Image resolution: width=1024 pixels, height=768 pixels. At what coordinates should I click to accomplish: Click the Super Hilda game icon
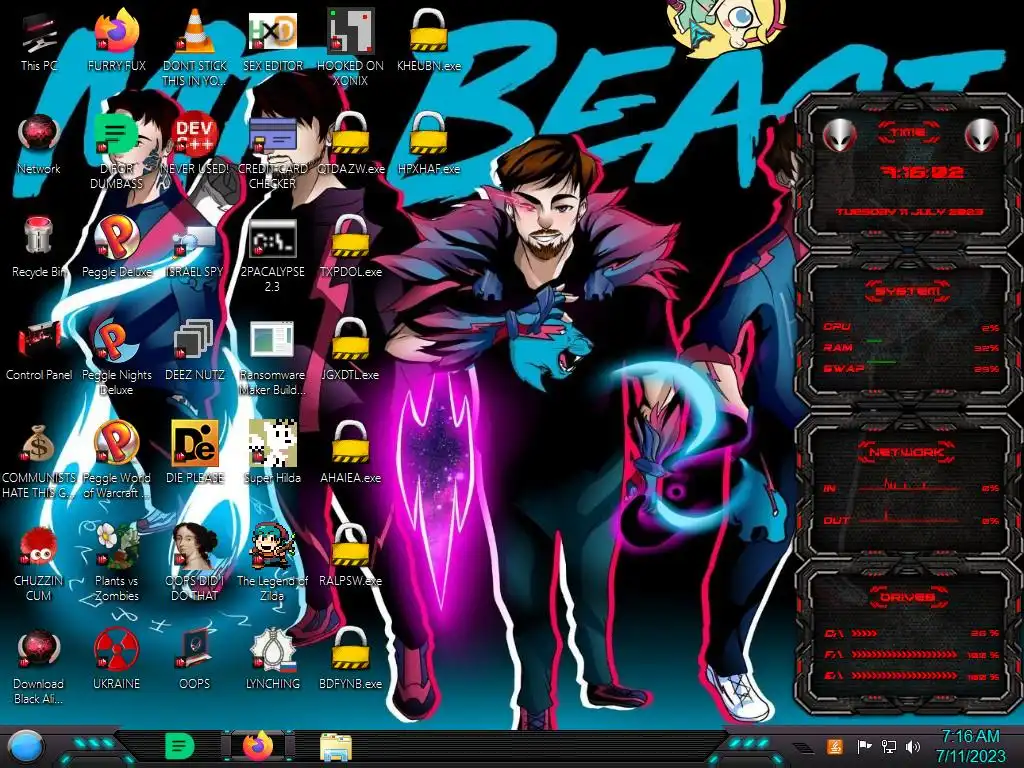272,453
